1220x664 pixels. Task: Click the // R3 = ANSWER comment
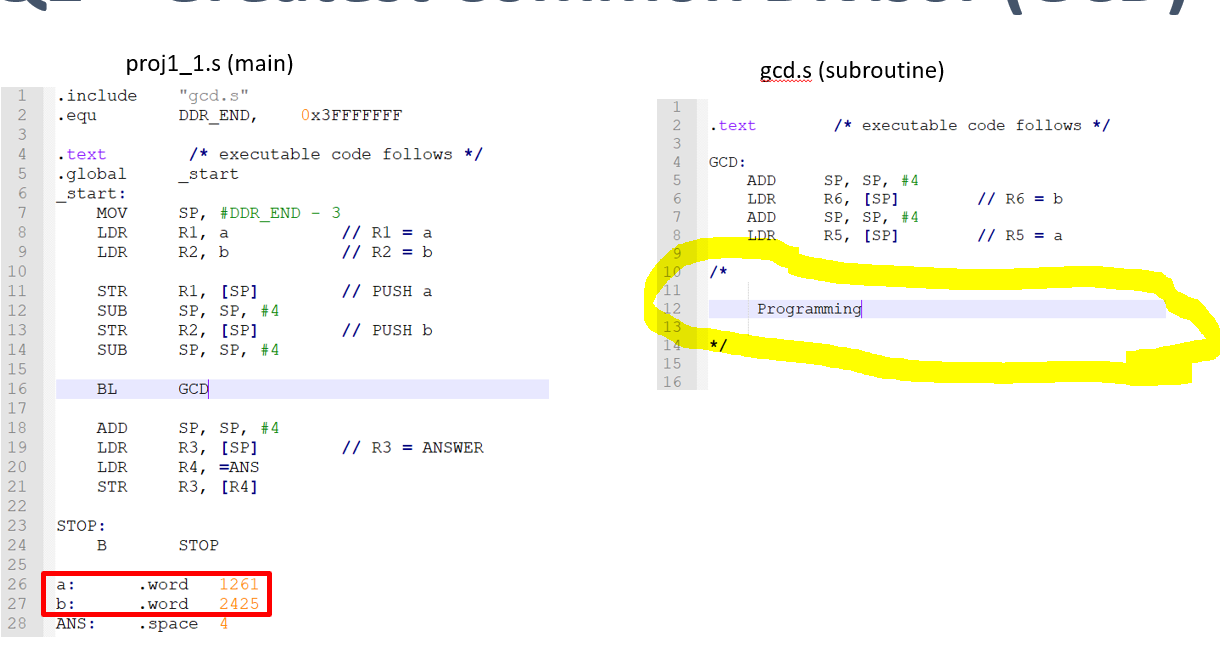tap(415, 447)
